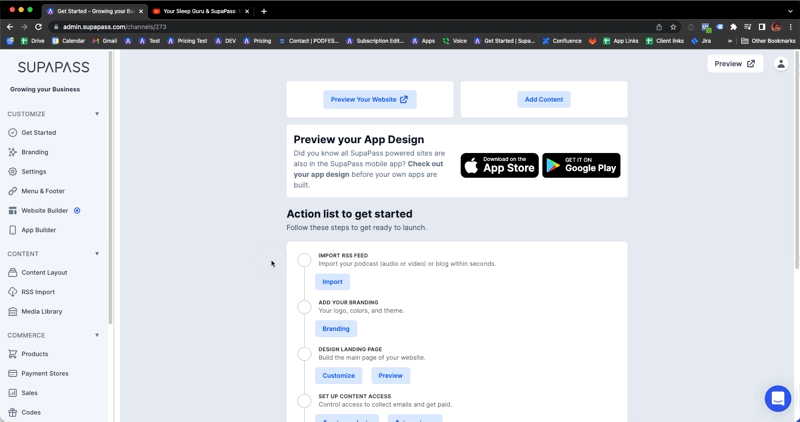Click the browser back arrow
800x422 pixels.
10,27
